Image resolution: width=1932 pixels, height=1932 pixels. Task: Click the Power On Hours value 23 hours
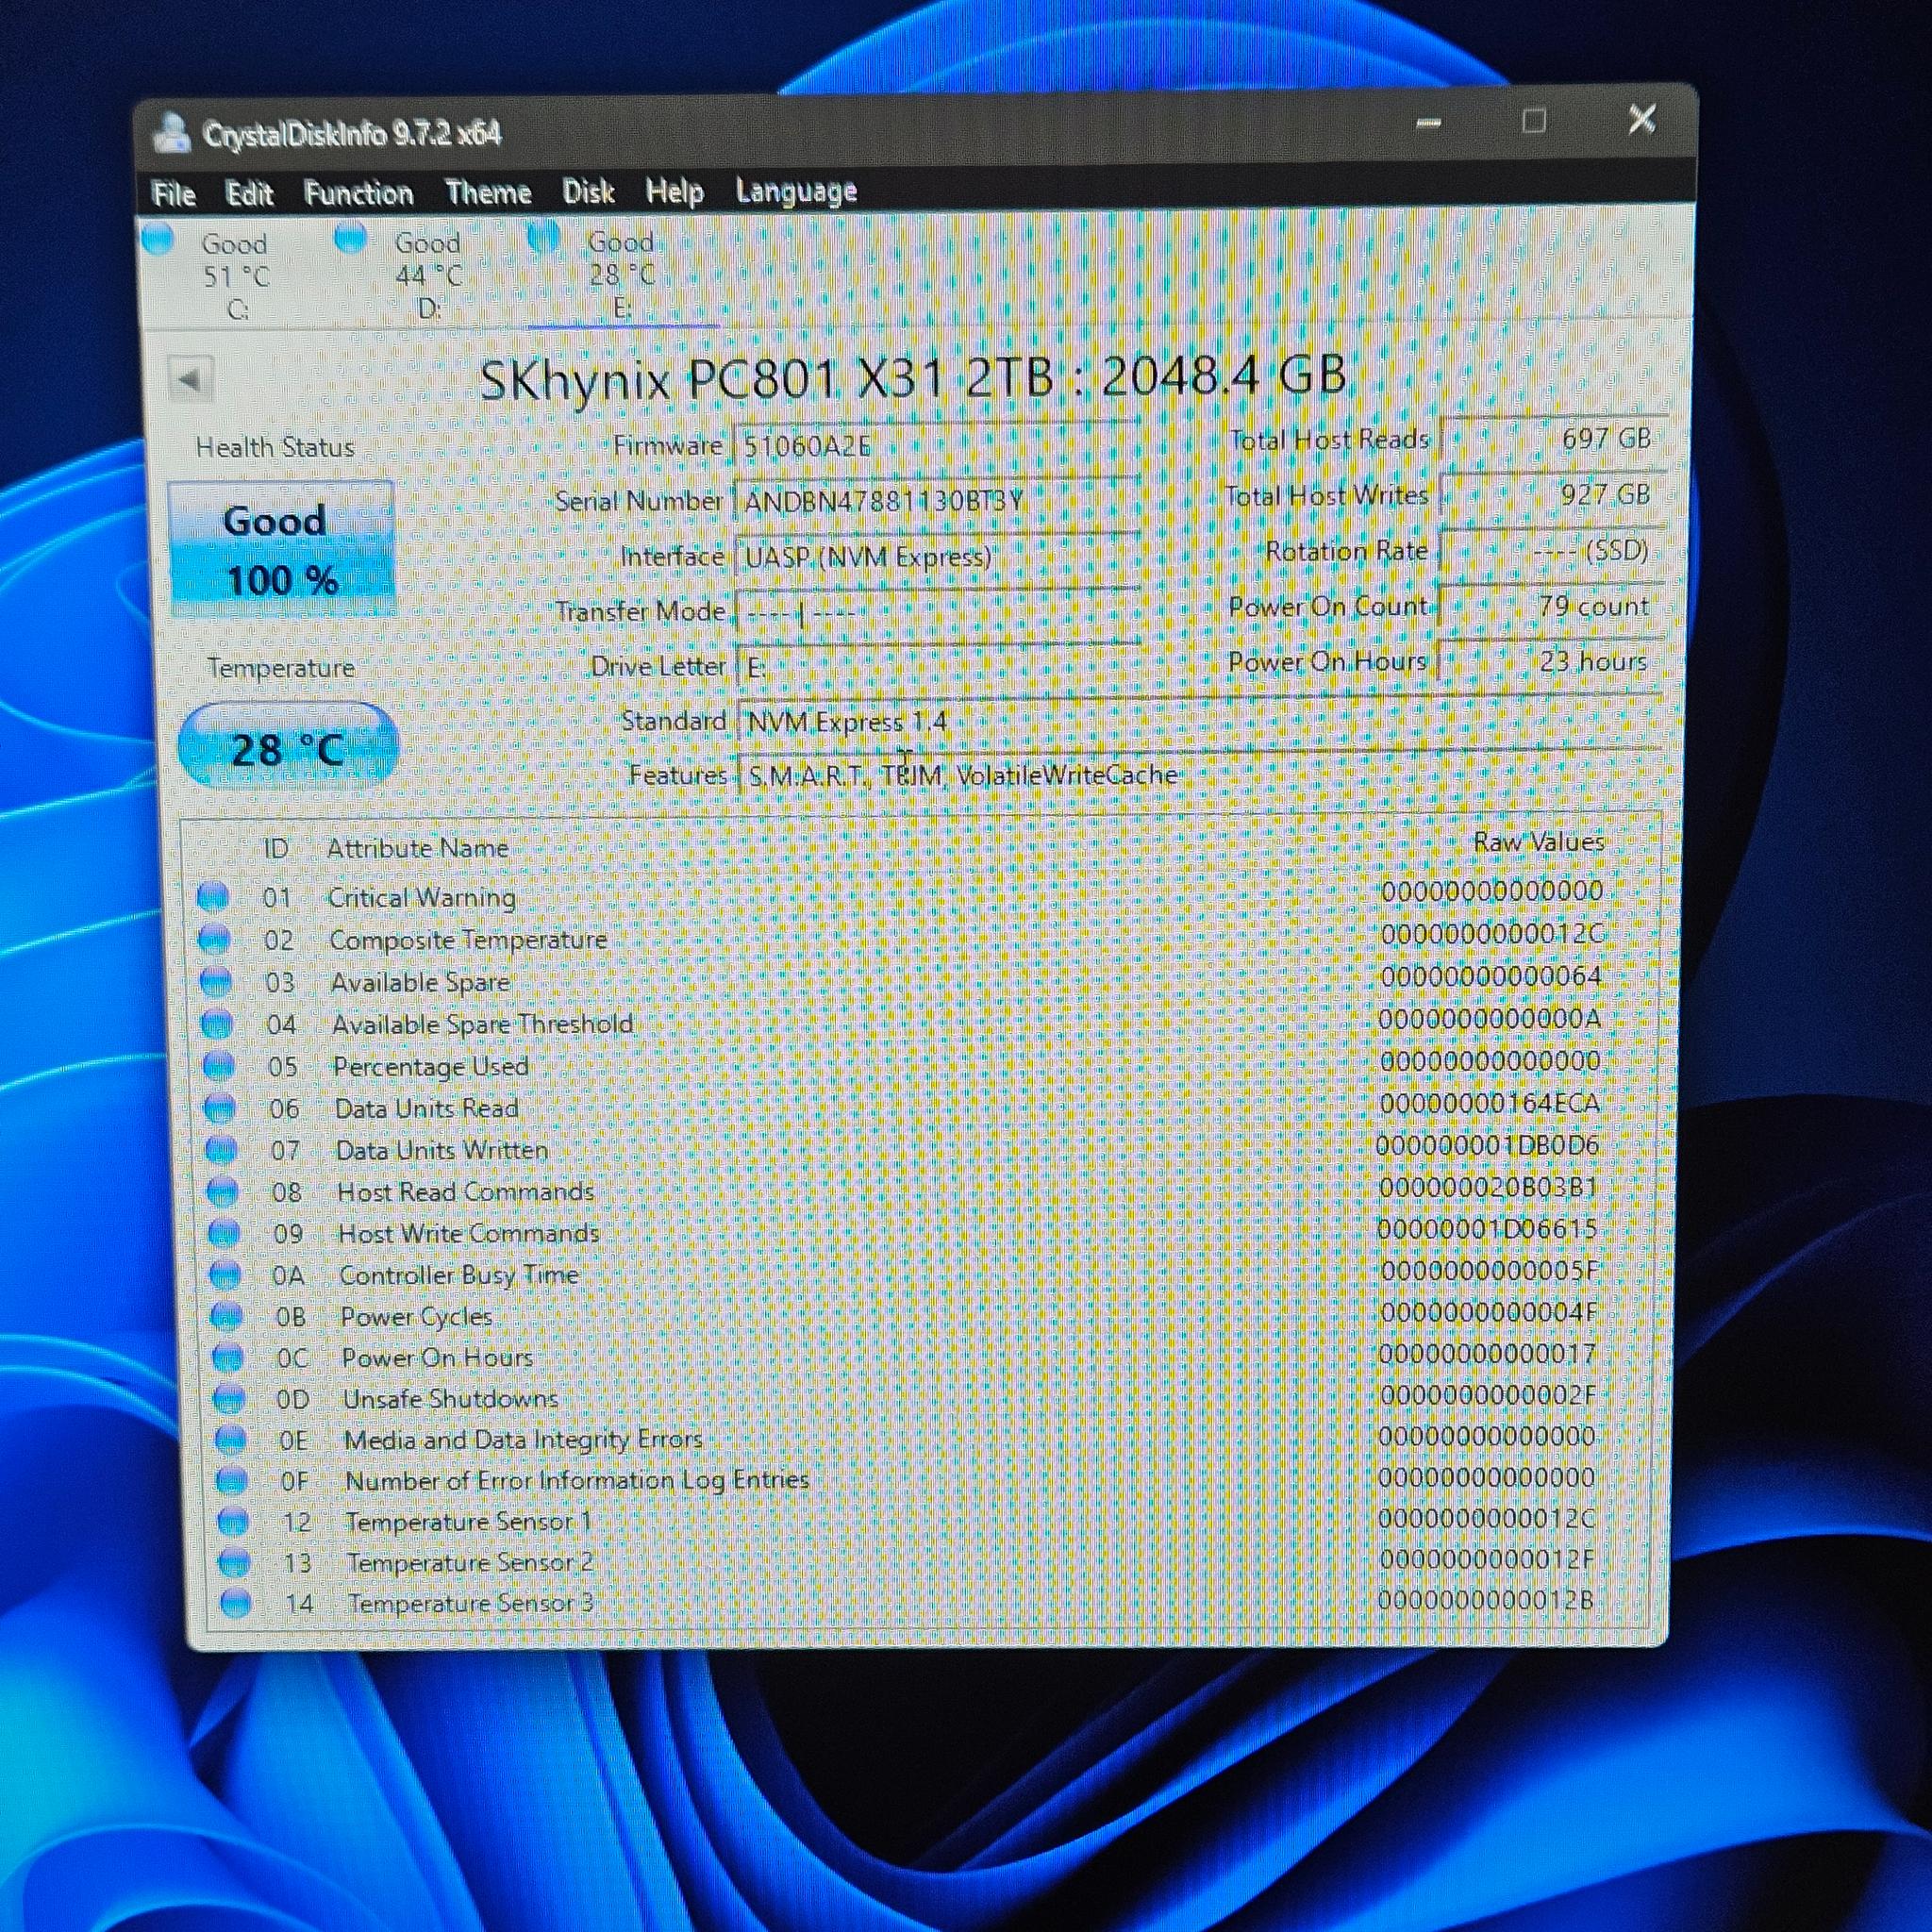click(1550, 661)
